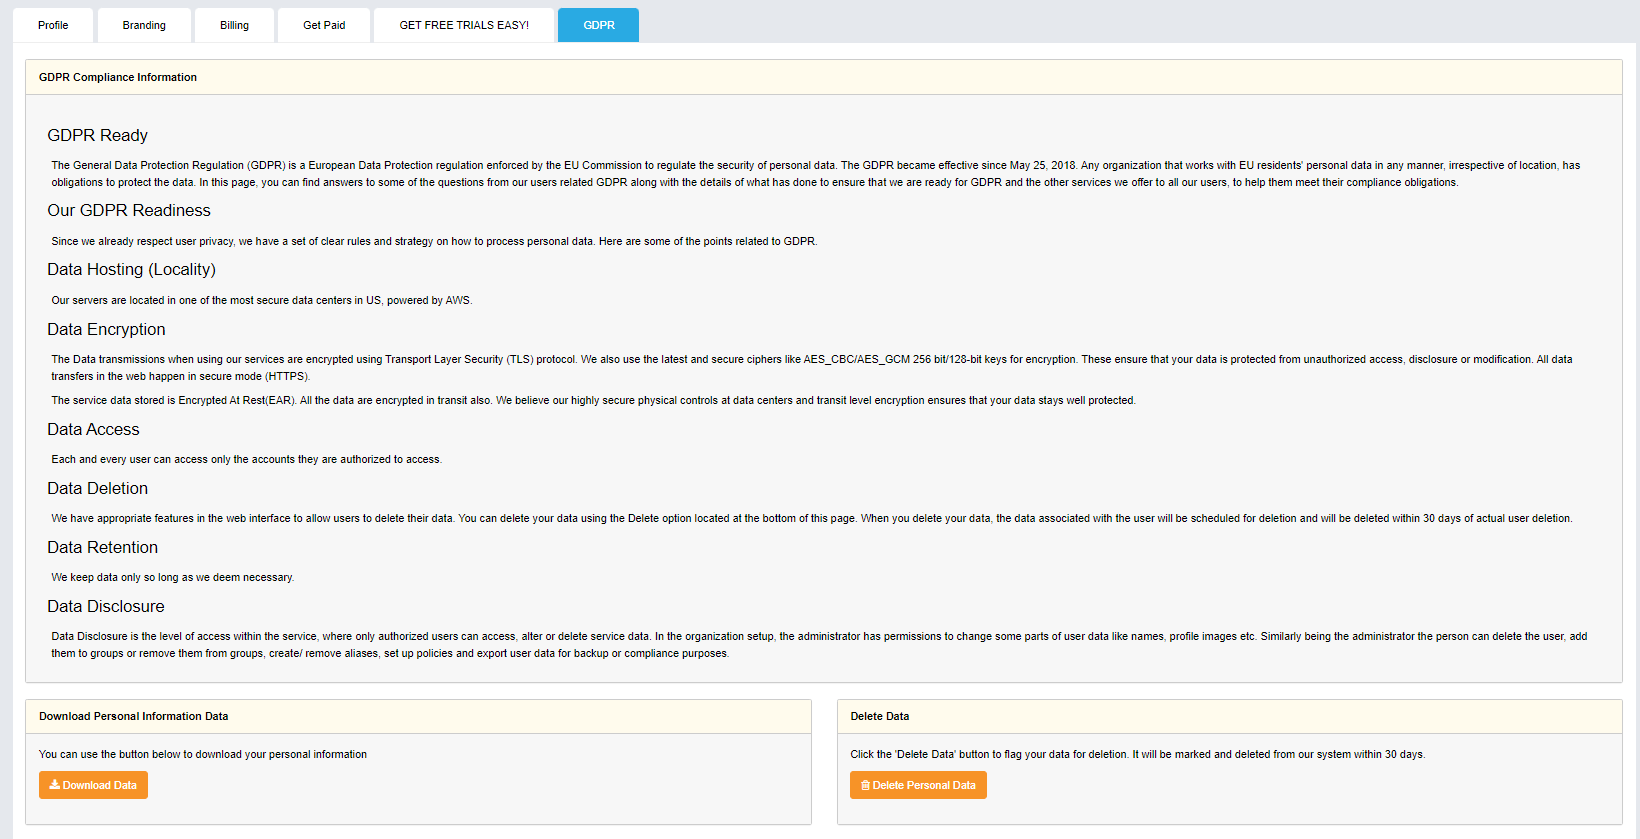Click the Delete Data panel header
The image size is (1640, 839).
(879, 716)
